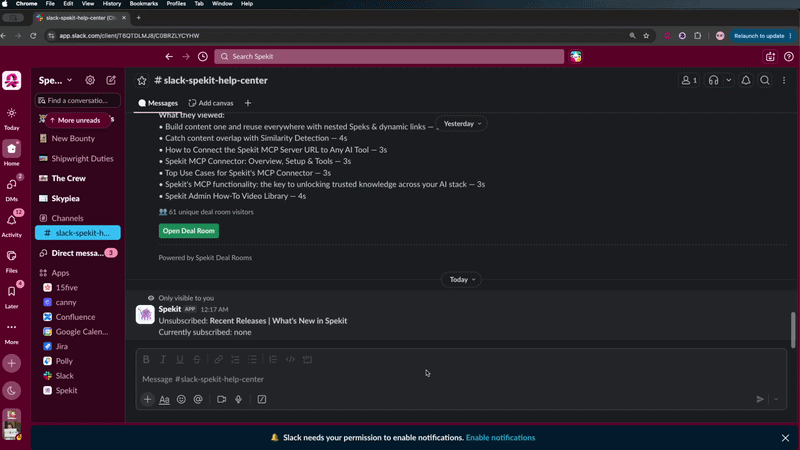The image size is (800, 450).
Task: Toggle strikethrough formatting
Action: pos(196,360)
